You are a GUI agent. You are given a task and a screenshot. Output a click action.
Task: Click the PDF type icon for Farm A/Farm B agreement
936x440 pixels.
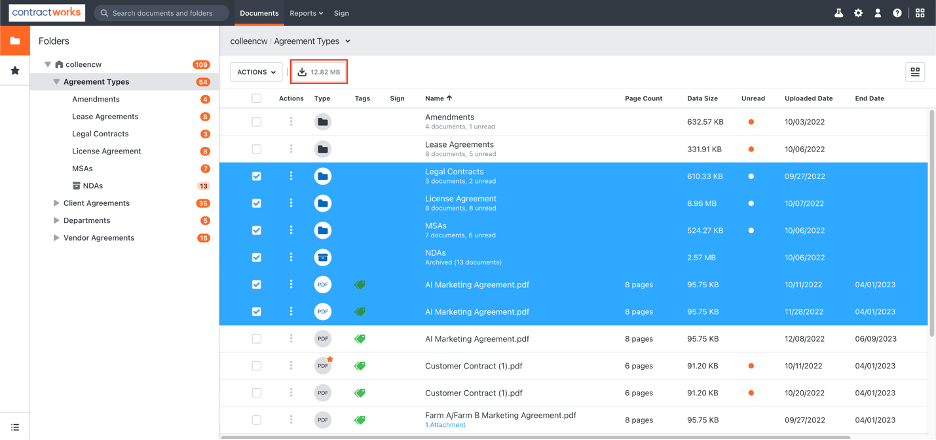point(323,420)
